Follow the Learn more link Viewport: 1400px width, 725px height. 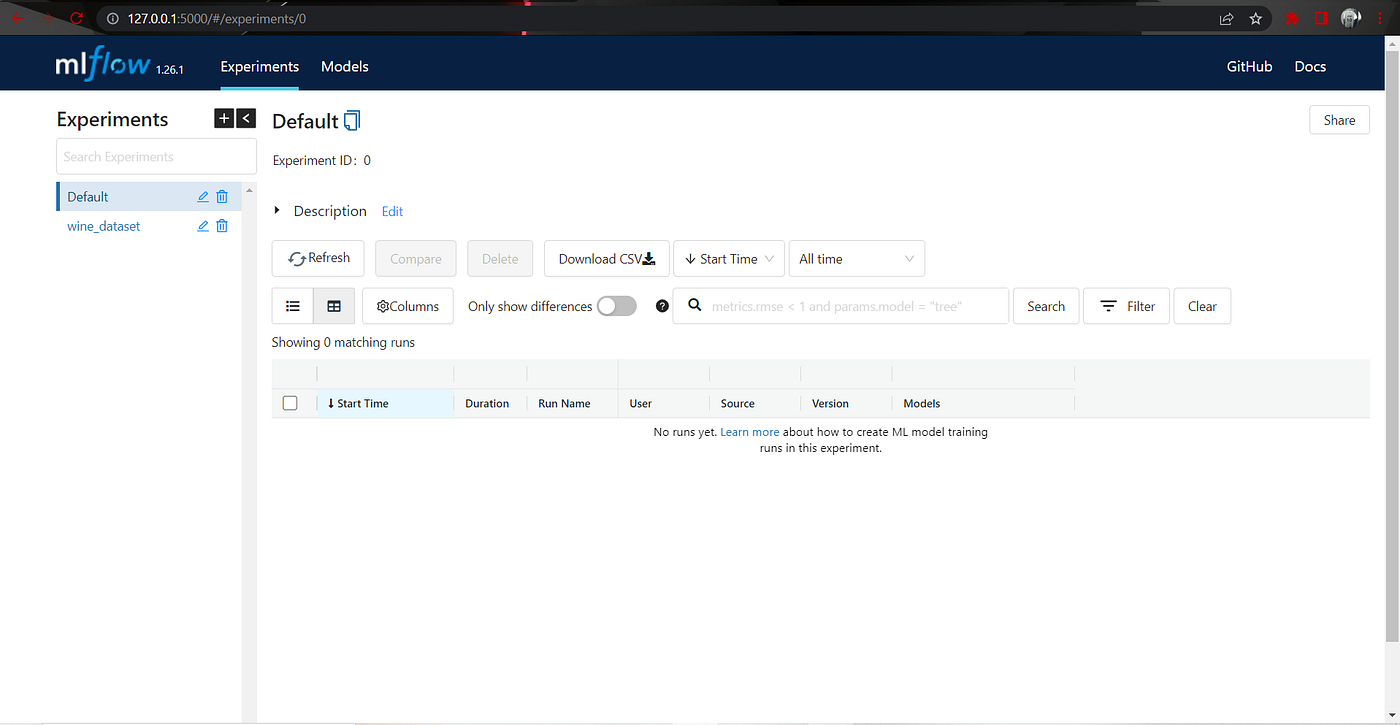[x=749, y=431]
